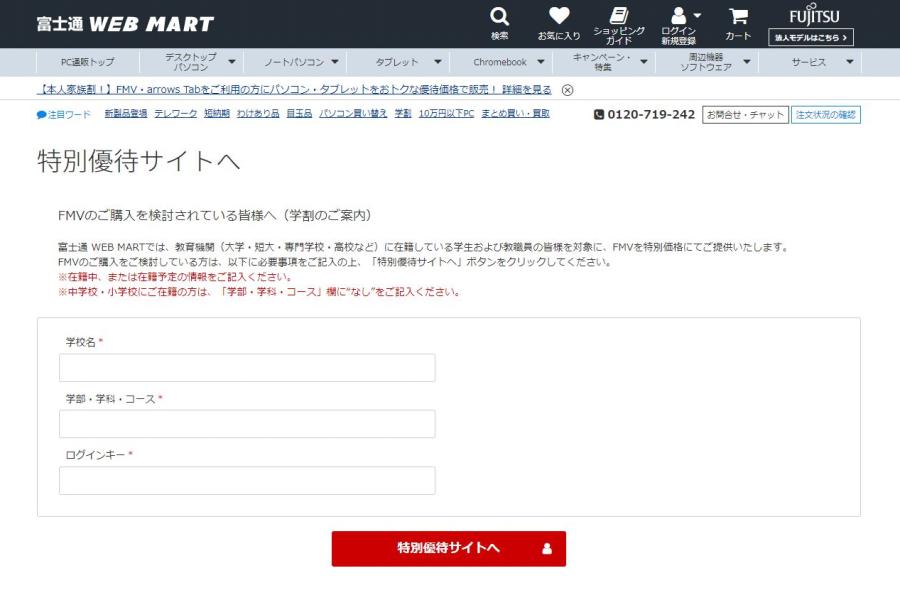Click the user icon on the red submit button
This screenshot has width=900, height=600.
547,549
